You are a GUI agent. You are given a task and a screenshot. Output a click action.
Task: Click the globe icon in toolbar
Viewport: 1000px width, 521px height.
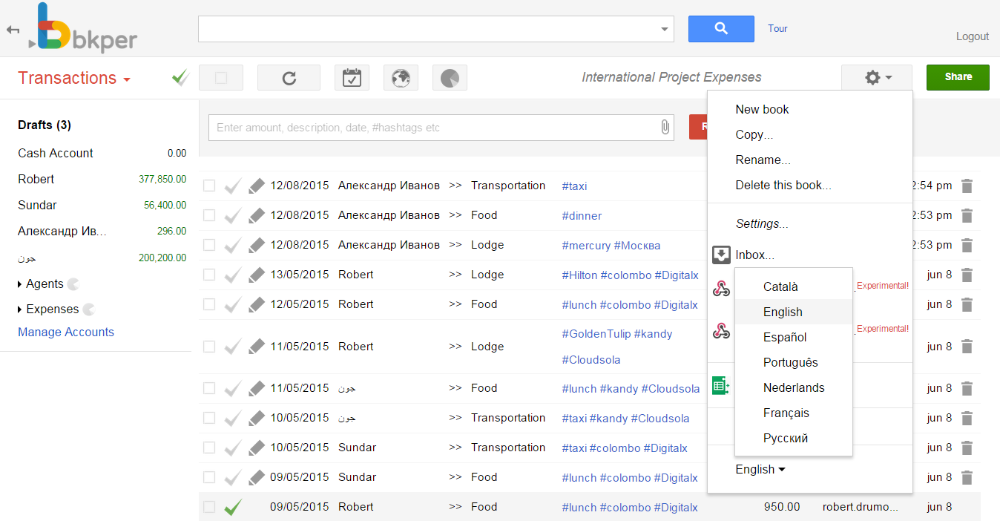pyautogui.click(x=401, y=78)
